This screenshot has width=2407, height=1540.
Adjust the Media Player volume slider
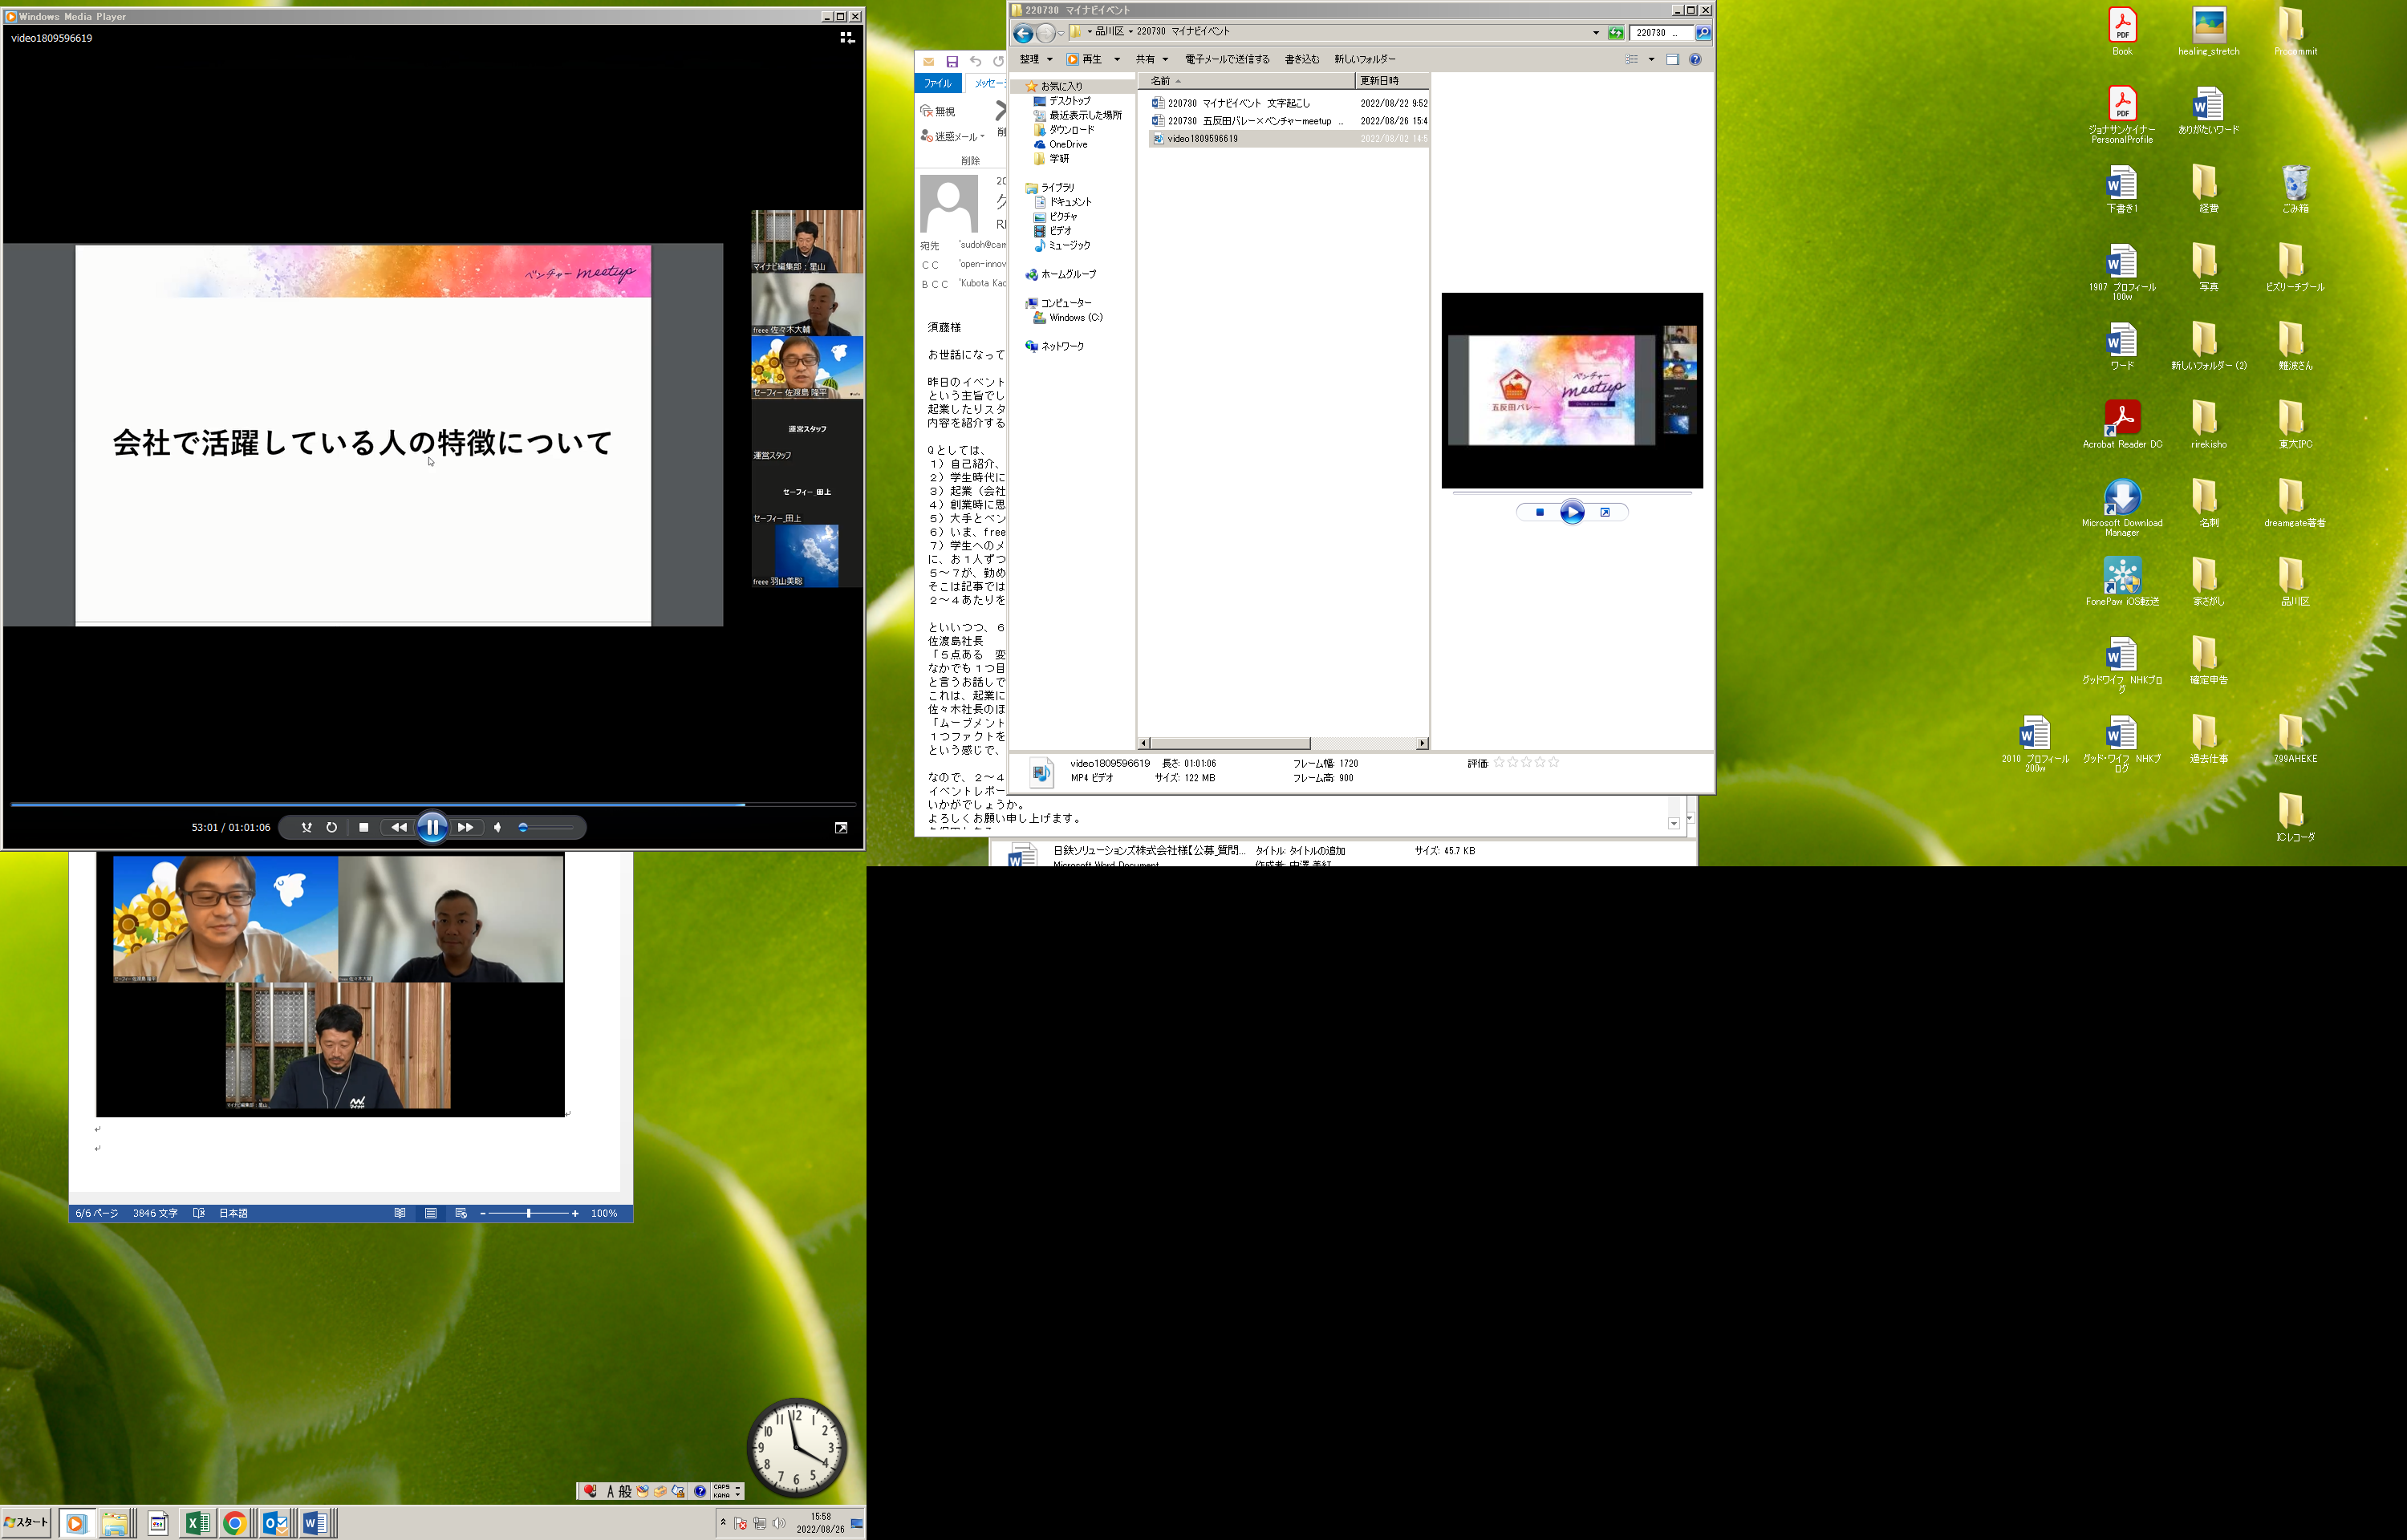point(546,827)
